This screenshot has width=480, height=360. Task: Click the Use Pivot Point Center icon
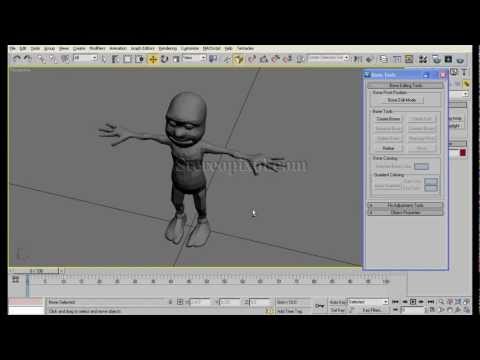point(213,59)
